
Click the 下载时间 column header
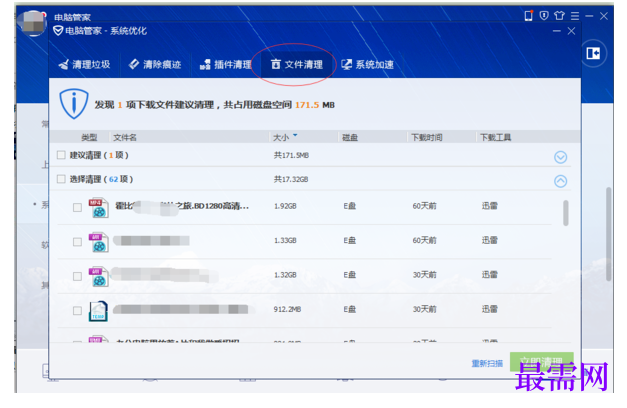click(427, 138)
